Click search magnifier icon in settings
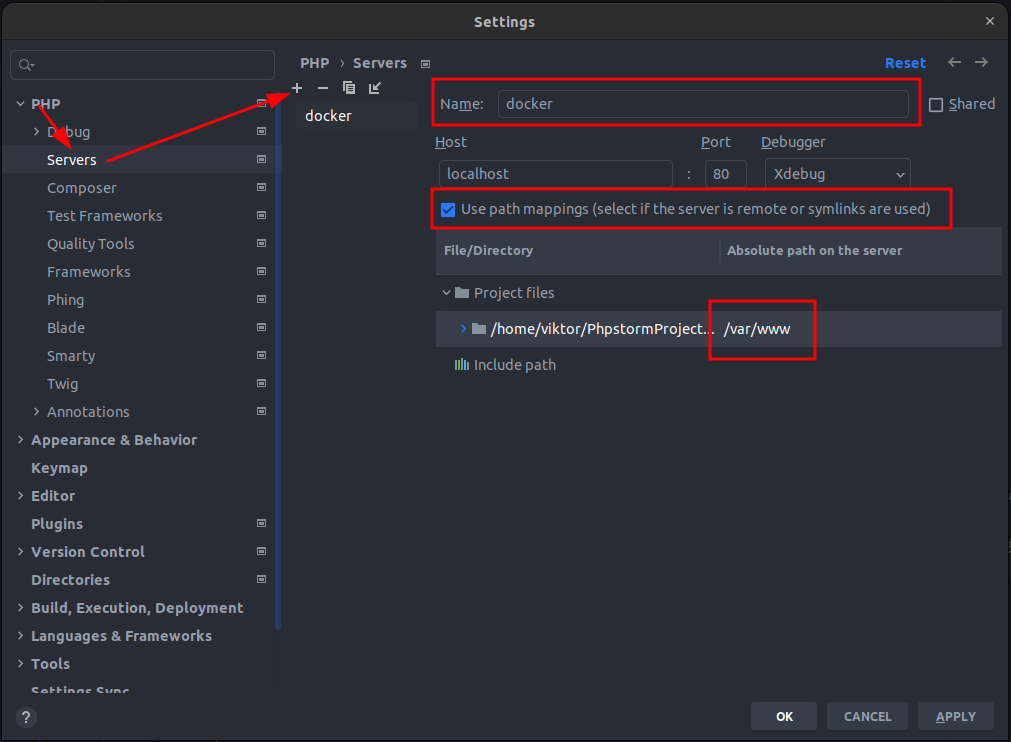 tap(26, 64)
